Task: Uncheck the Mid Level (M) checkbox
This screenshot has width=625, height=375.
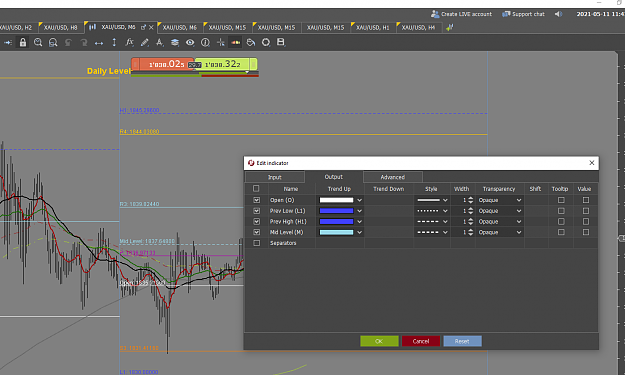Action: point(256,232)
